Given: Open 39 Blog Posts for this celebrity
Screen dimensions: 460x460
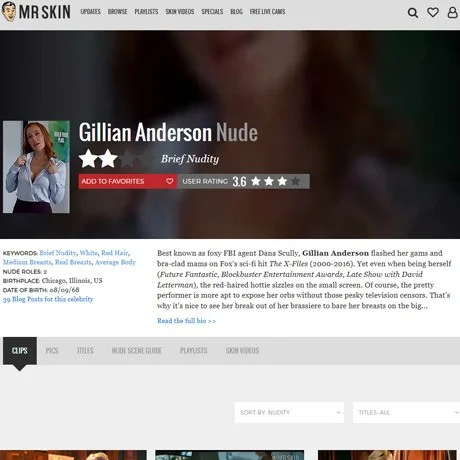Looking at the screenshot, I should pyautogui.click(x=48, y=299).
